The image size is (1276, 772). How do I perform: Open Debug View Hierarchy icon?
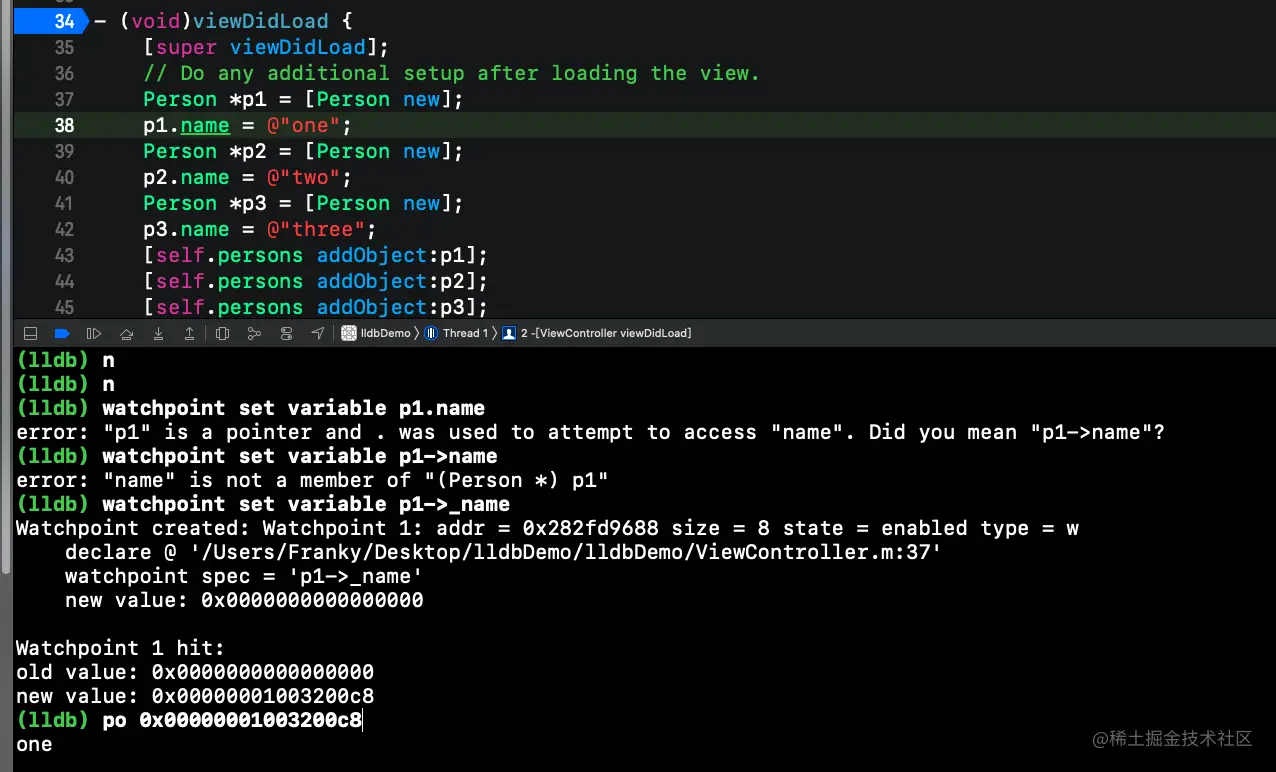point(222,333)
